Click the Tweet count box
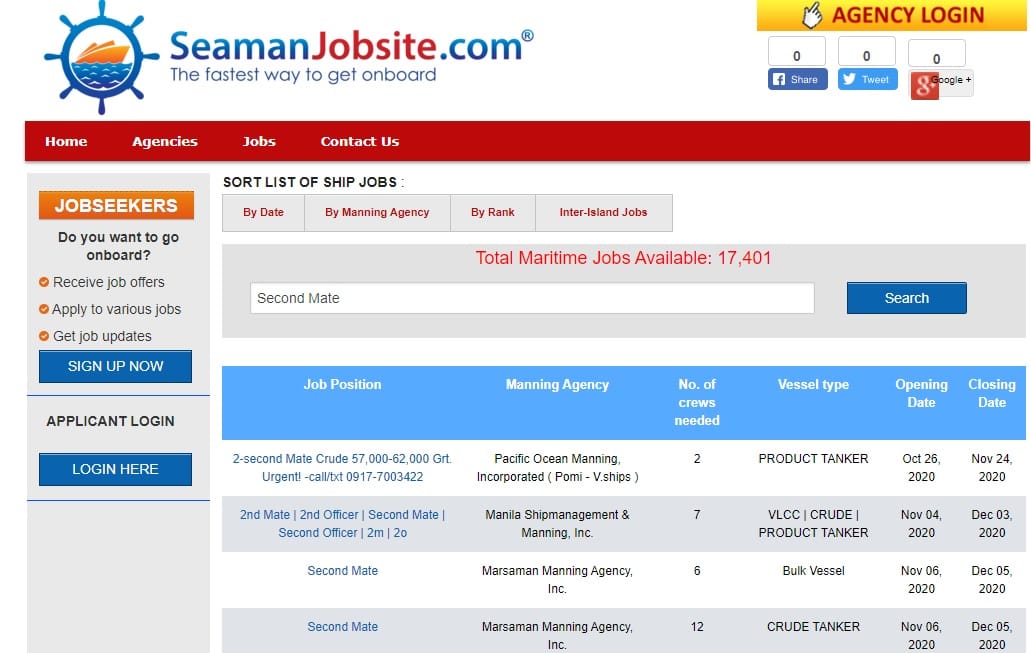Screen dimensions: 1031x653 tap(867, 53)
